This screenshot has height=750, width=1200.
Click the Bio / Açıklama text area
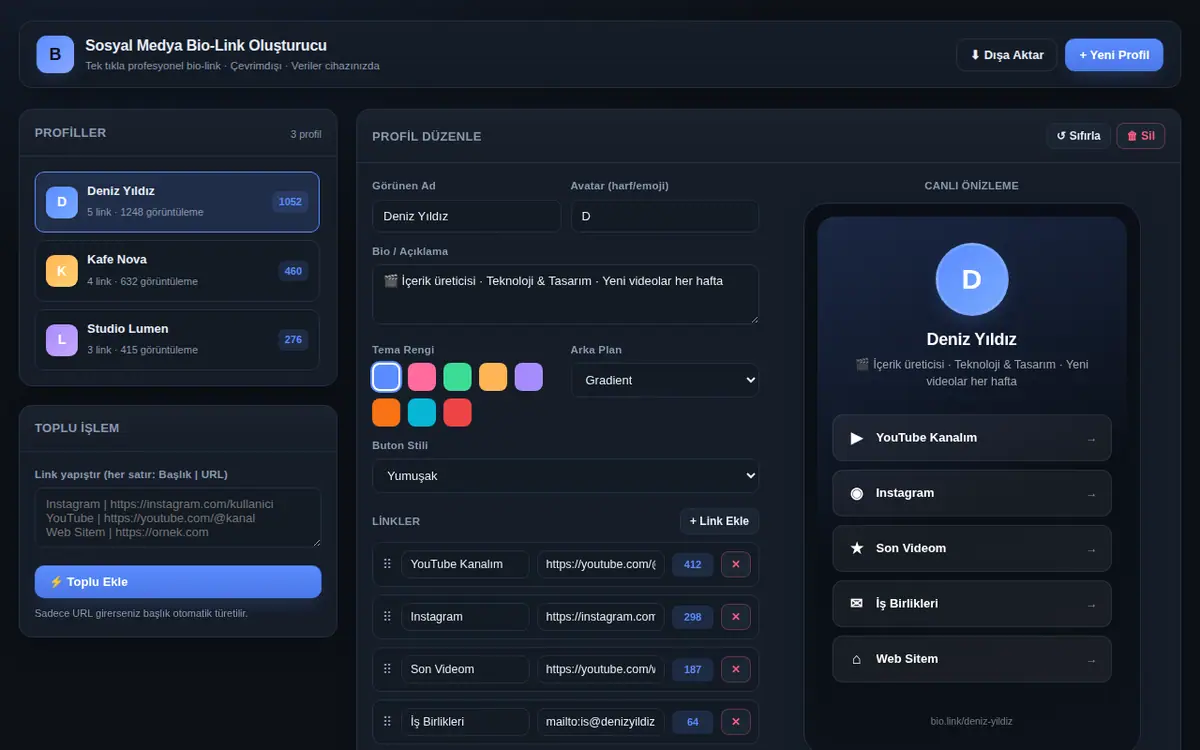click(565, 294)
